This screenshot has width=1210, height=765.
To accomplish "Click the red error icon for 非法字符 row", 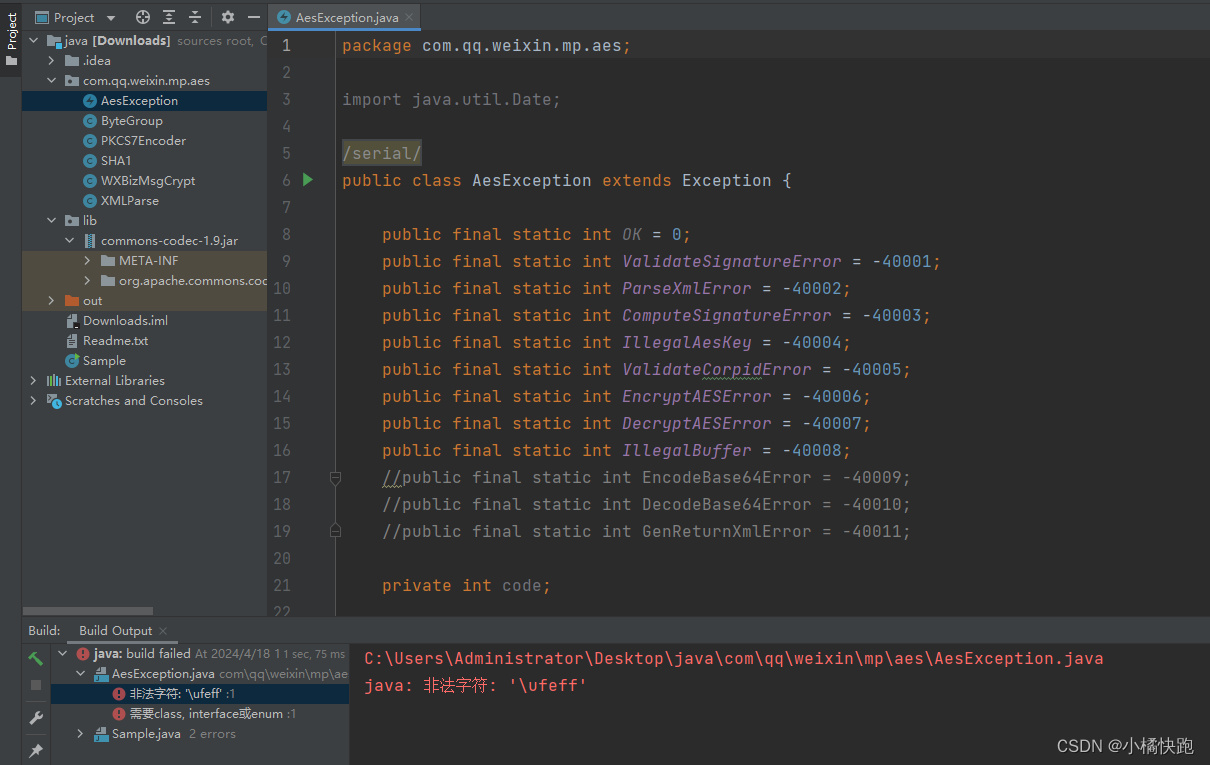I will [x=119, y=694].
